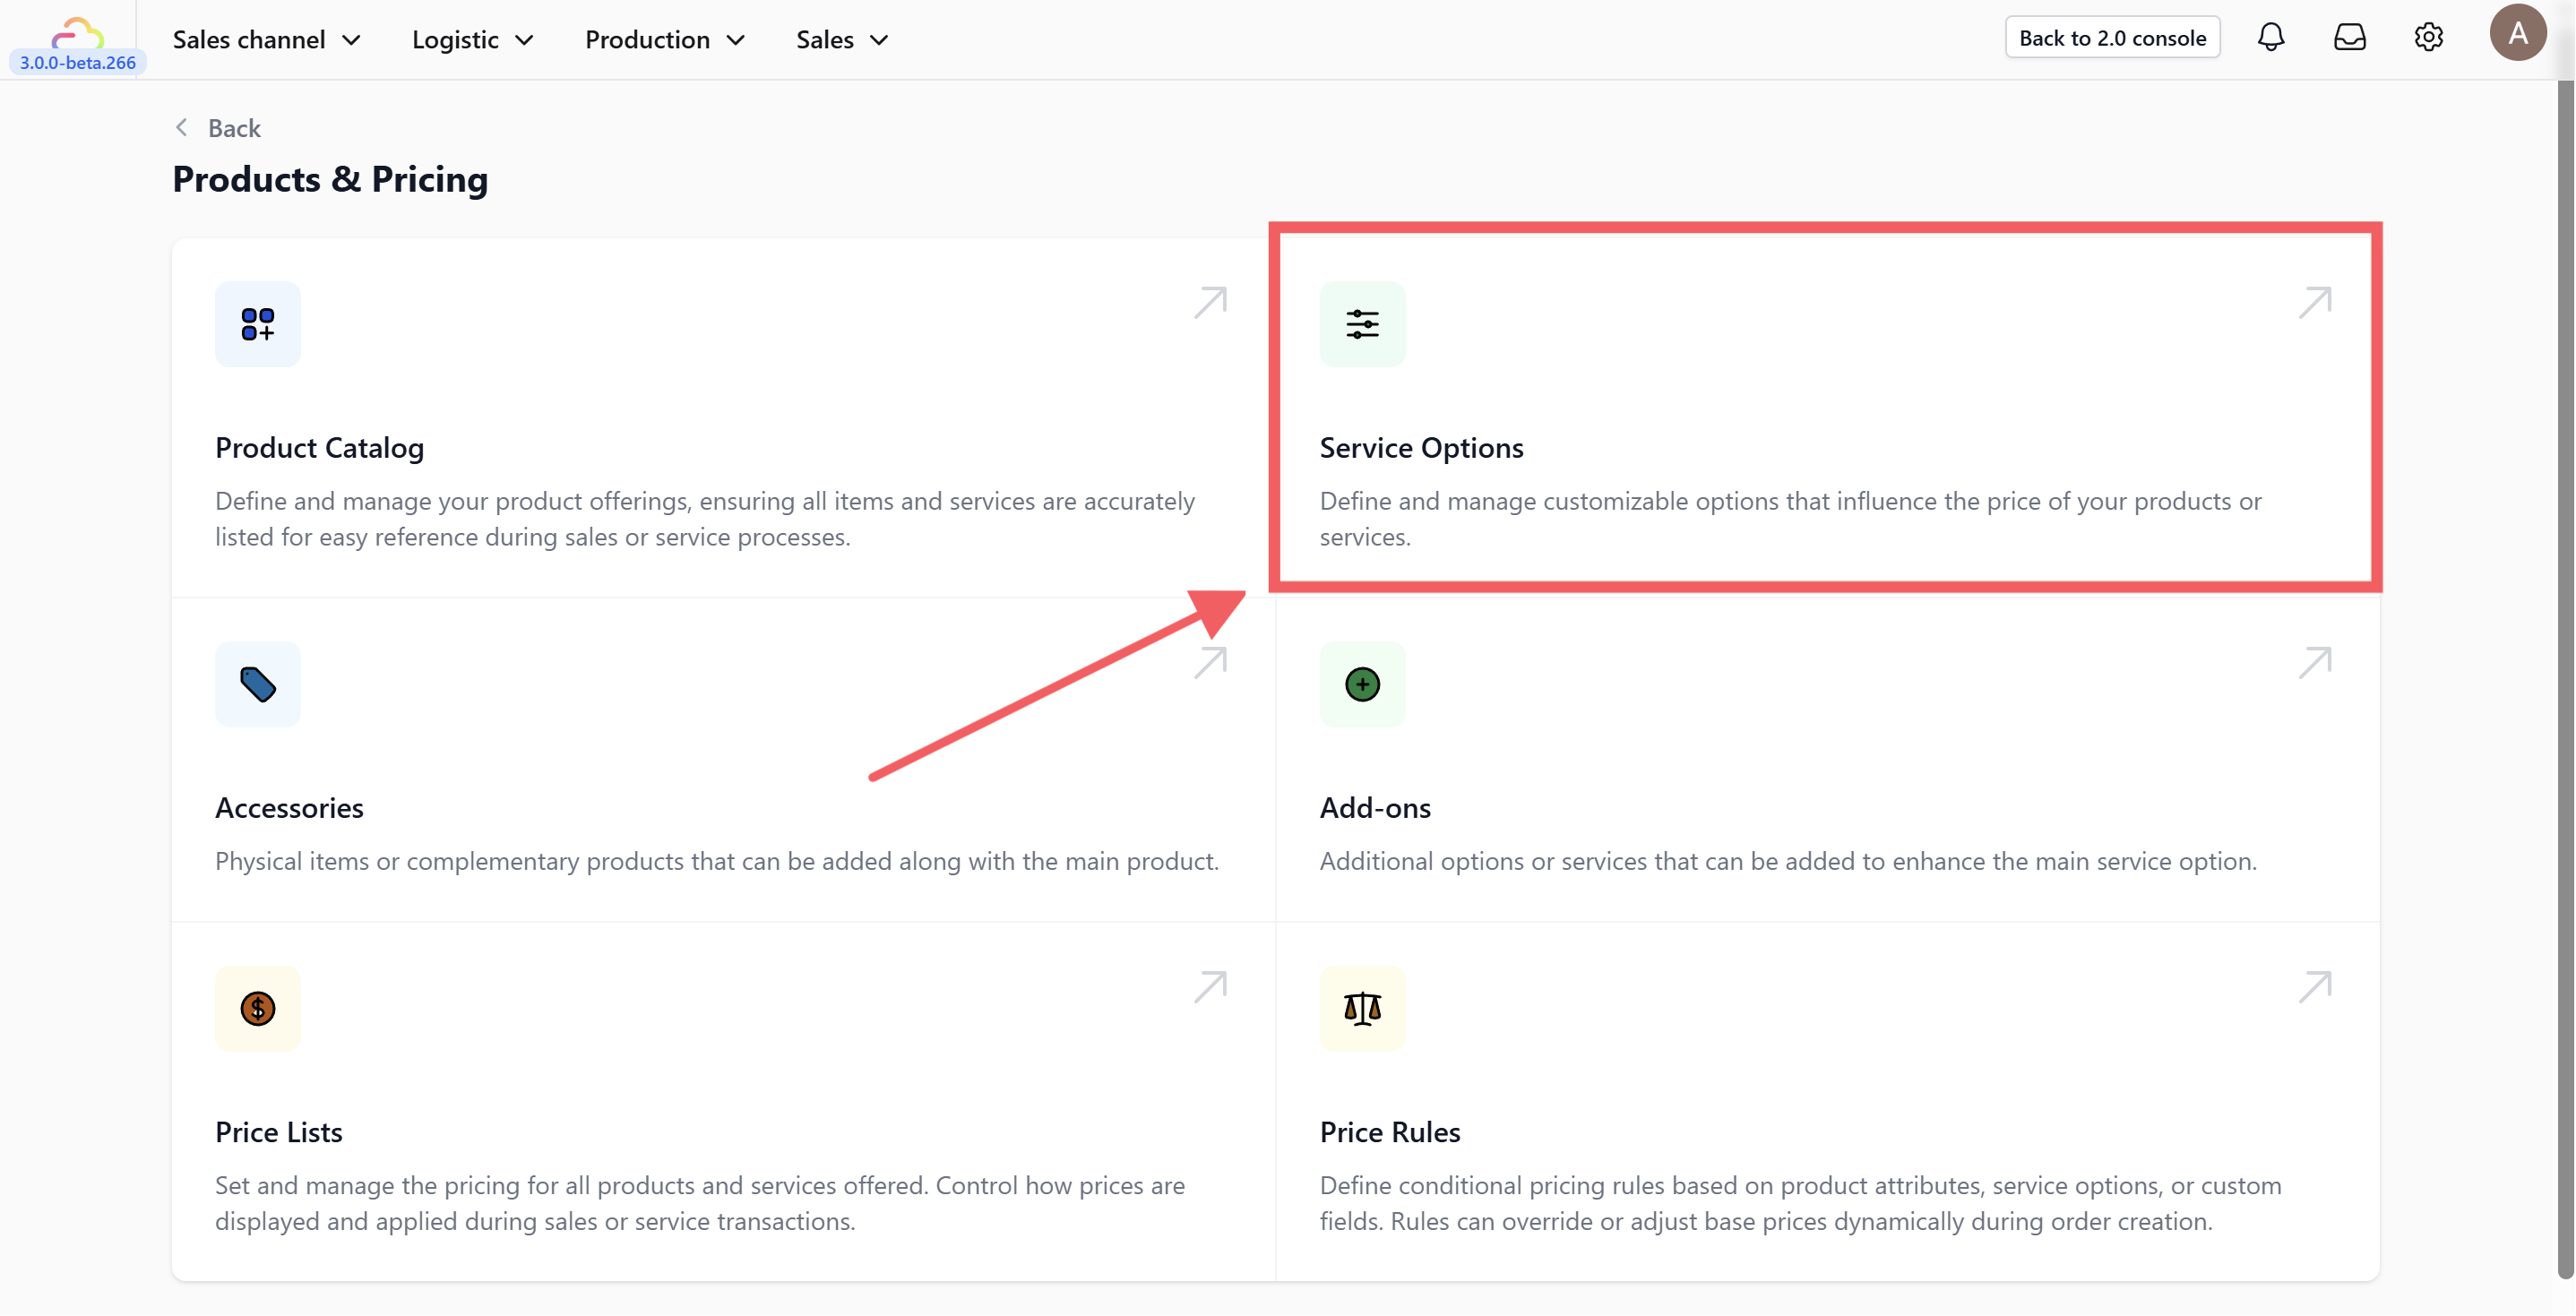Click the Product Catalog grid icon
This screenshot has height=1316, width=2576.
257,324
